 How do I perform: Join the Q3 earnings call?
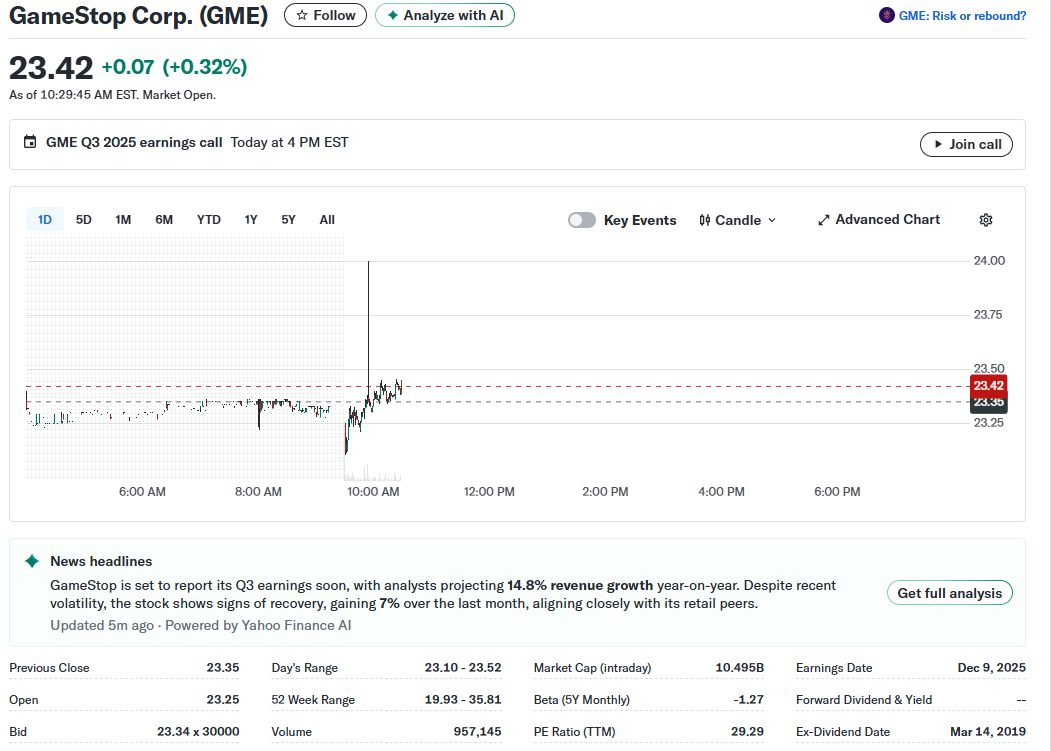pos(966,144)
